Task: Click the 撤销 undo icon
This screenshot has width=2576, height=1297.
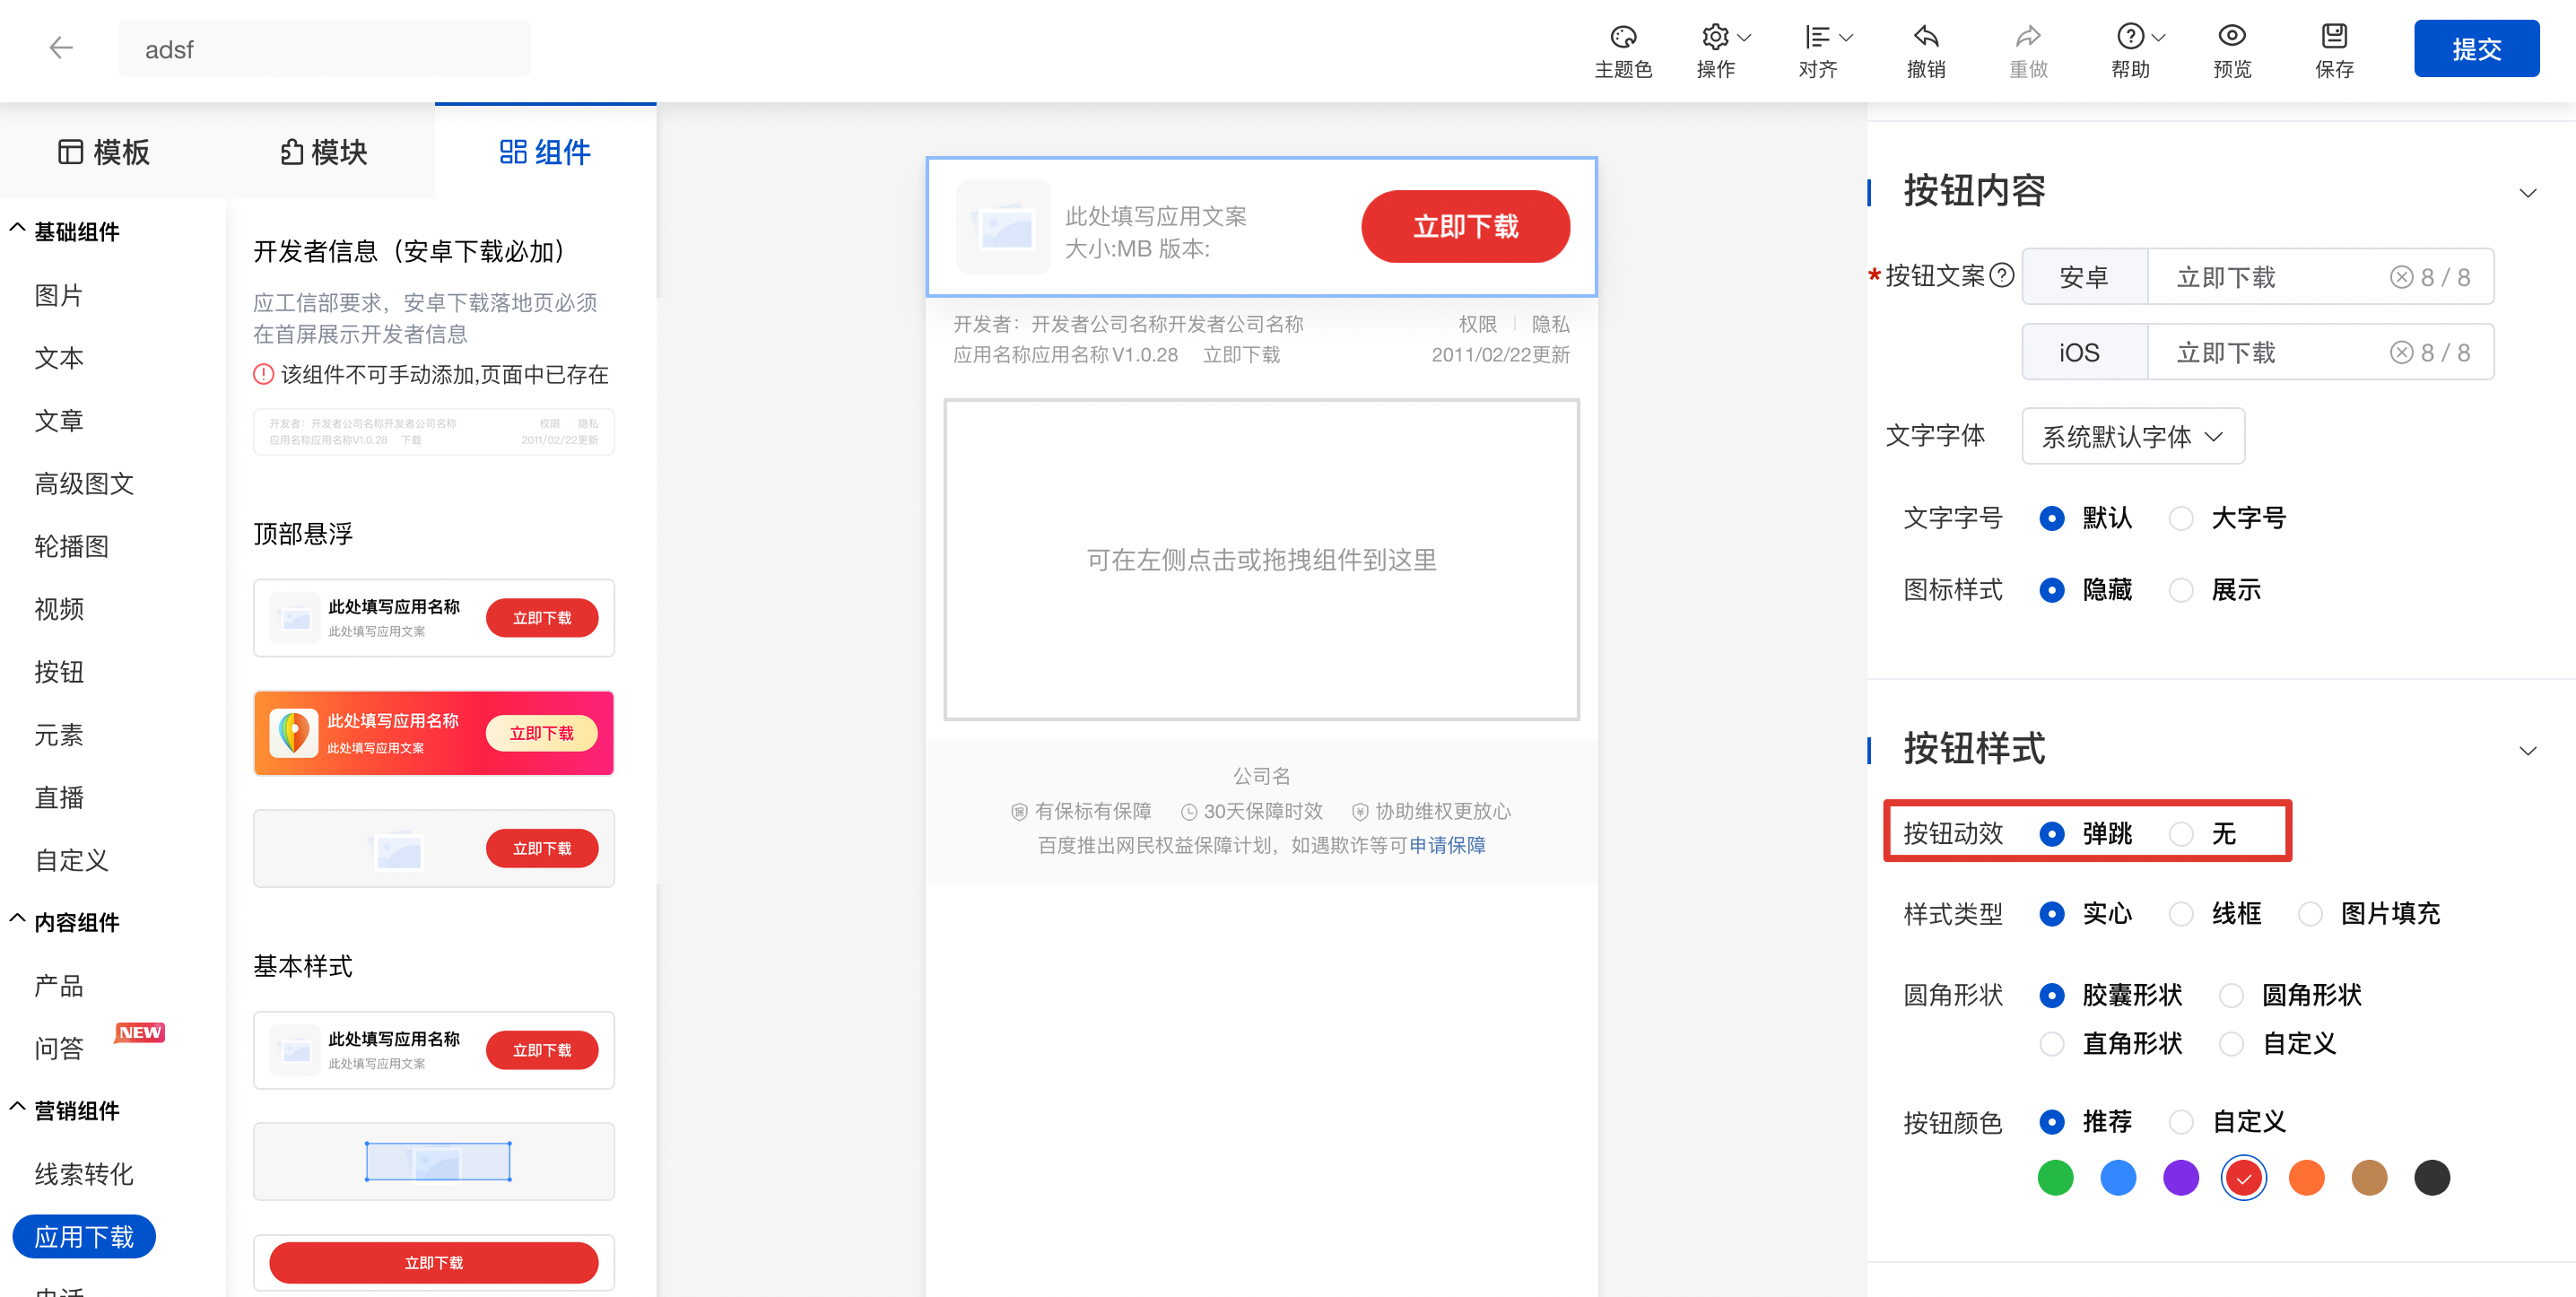Action: (1926, 48)
